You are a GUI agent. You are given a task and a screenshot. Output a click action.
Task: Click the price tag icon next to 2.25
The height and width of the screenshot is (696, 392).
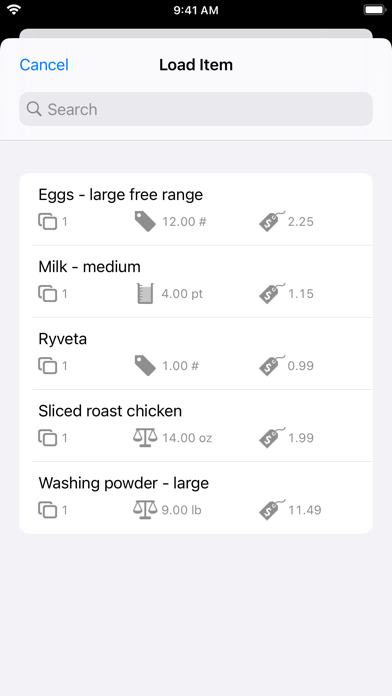[272, 221]
